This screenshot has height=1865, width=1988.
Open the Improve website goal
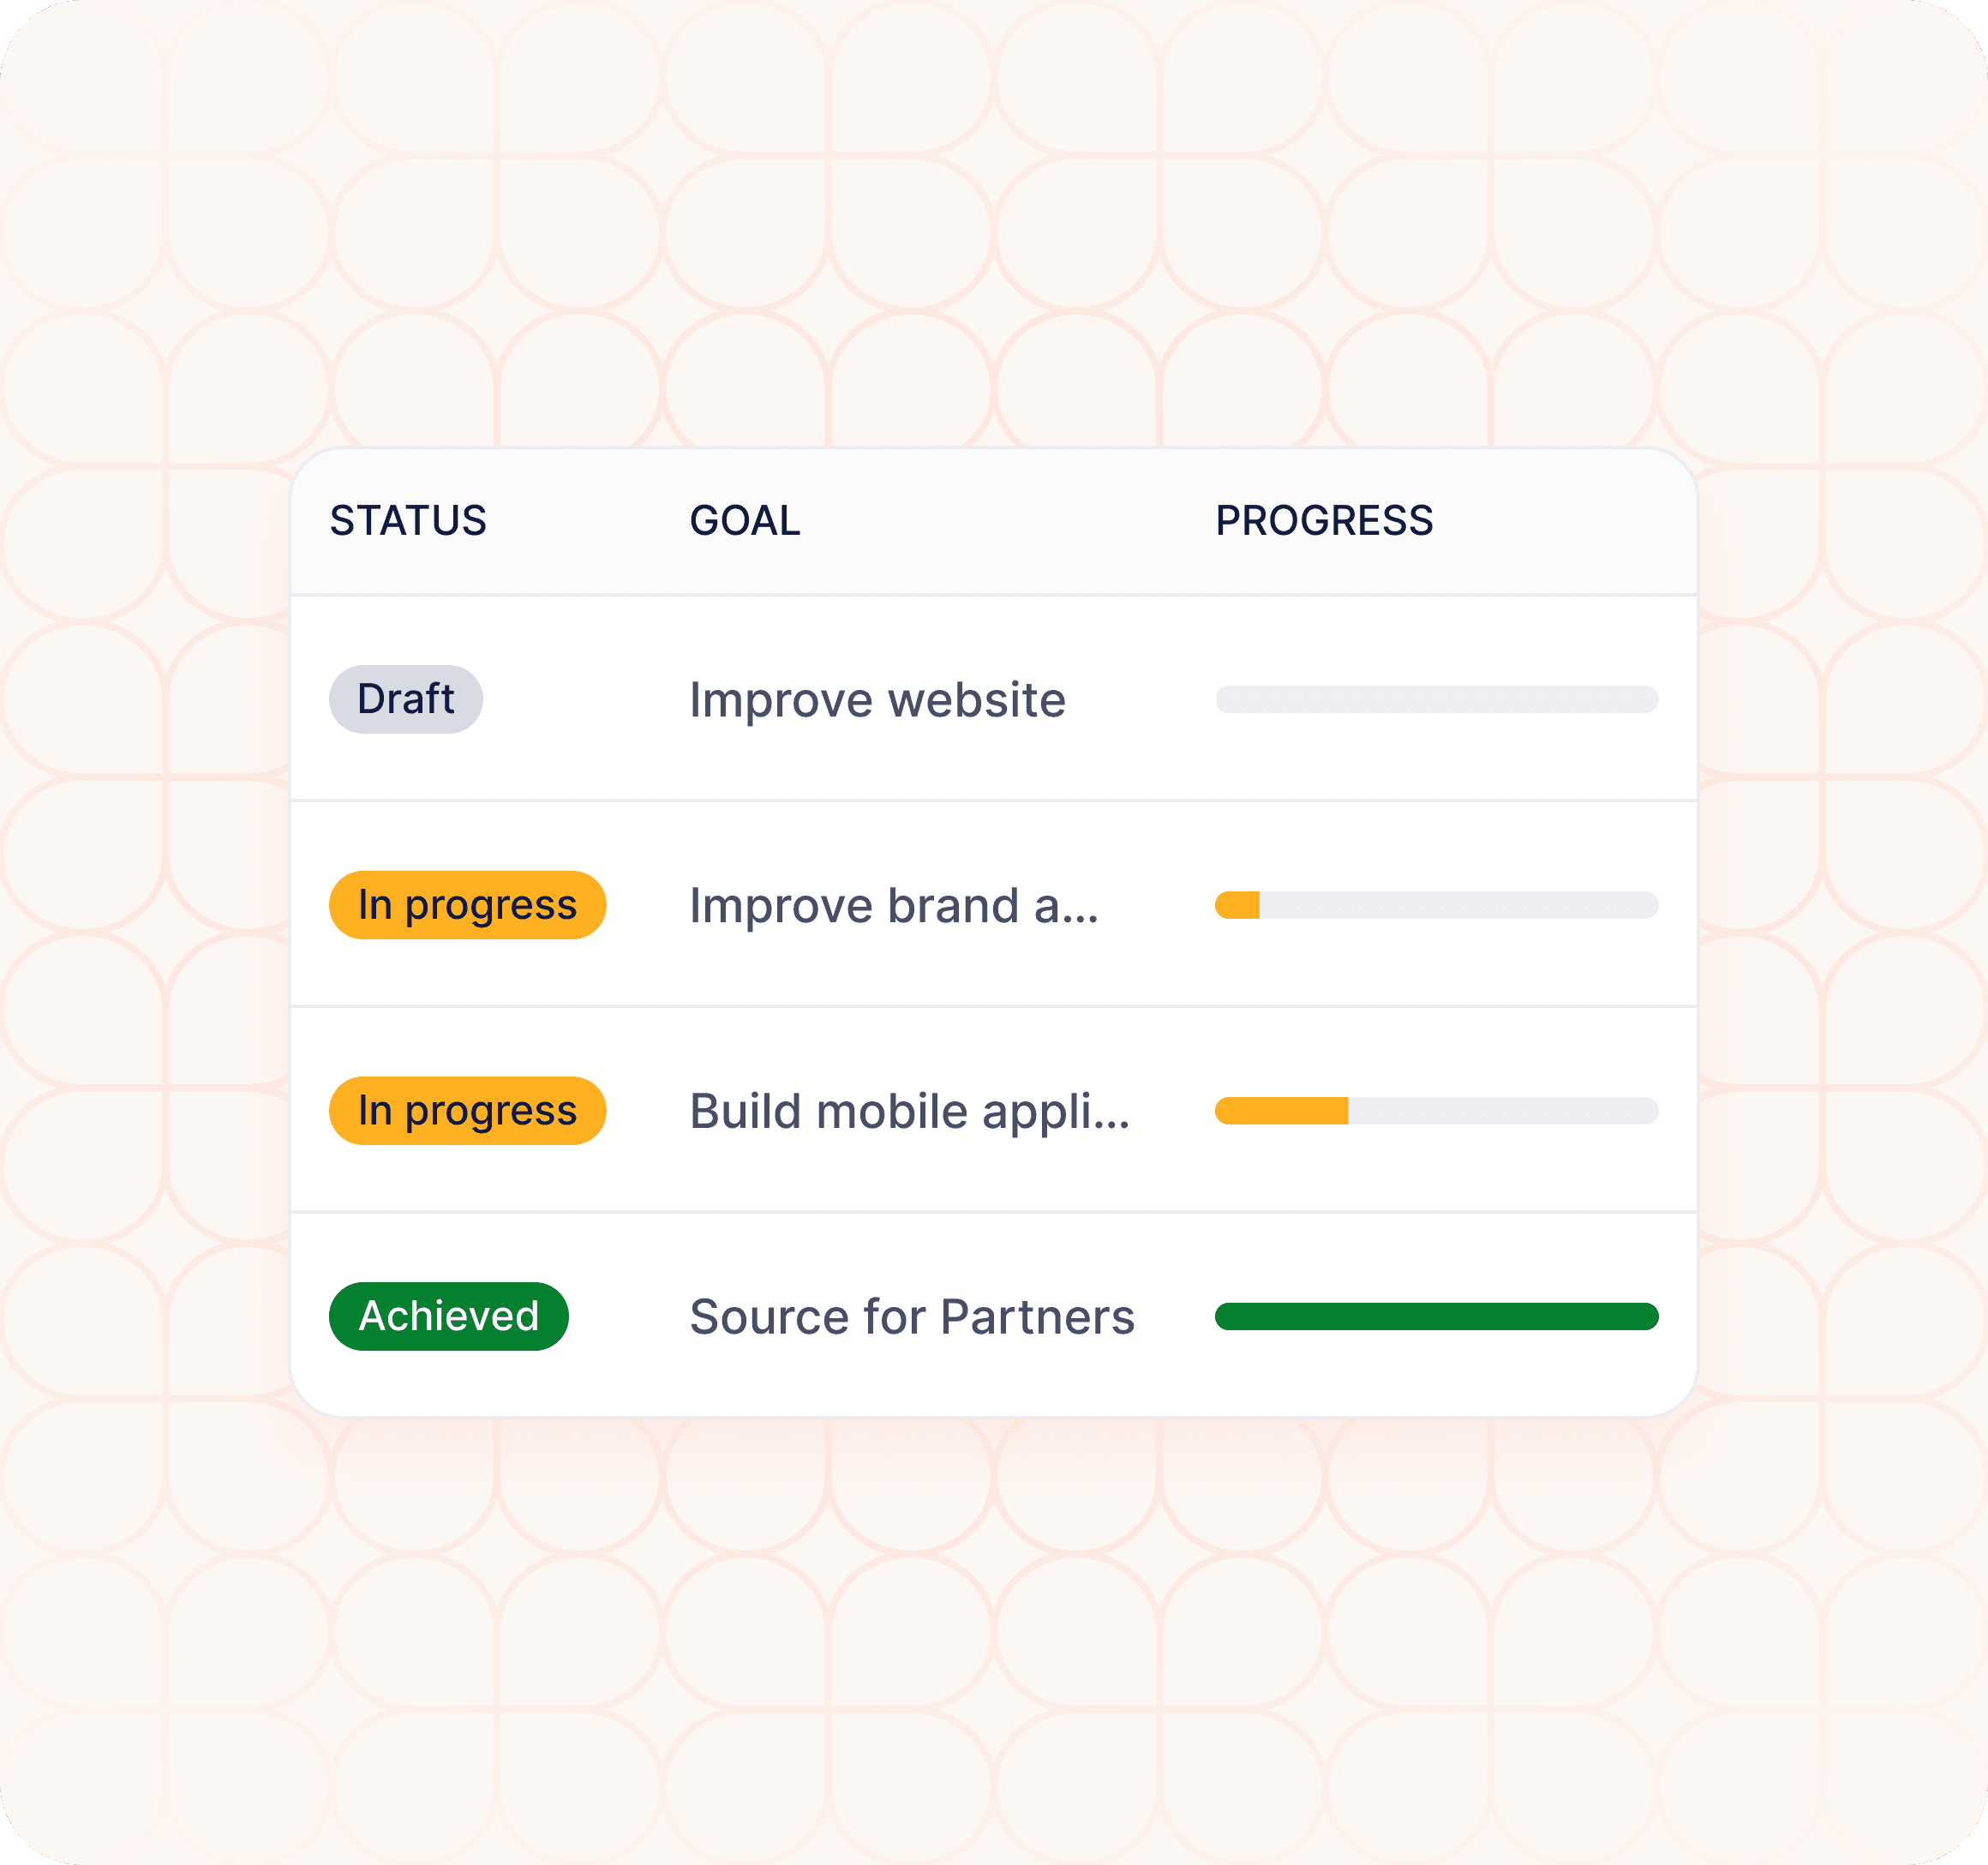[x=877, y=700]
